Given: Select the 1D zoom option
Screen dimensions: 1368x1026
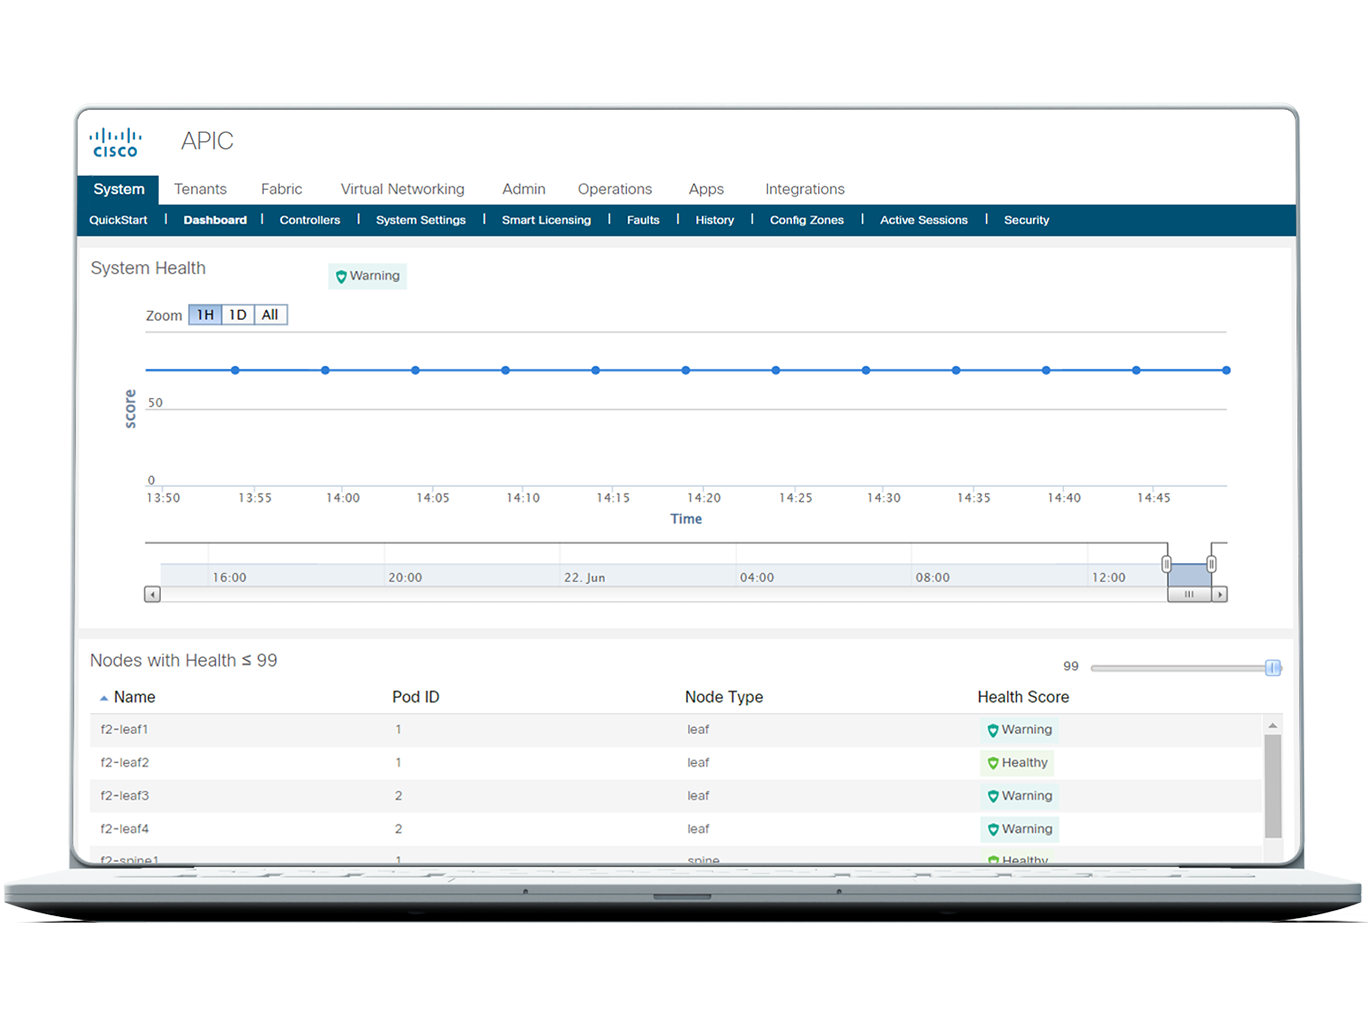Looking at the screenshot, I should (237, 314).
